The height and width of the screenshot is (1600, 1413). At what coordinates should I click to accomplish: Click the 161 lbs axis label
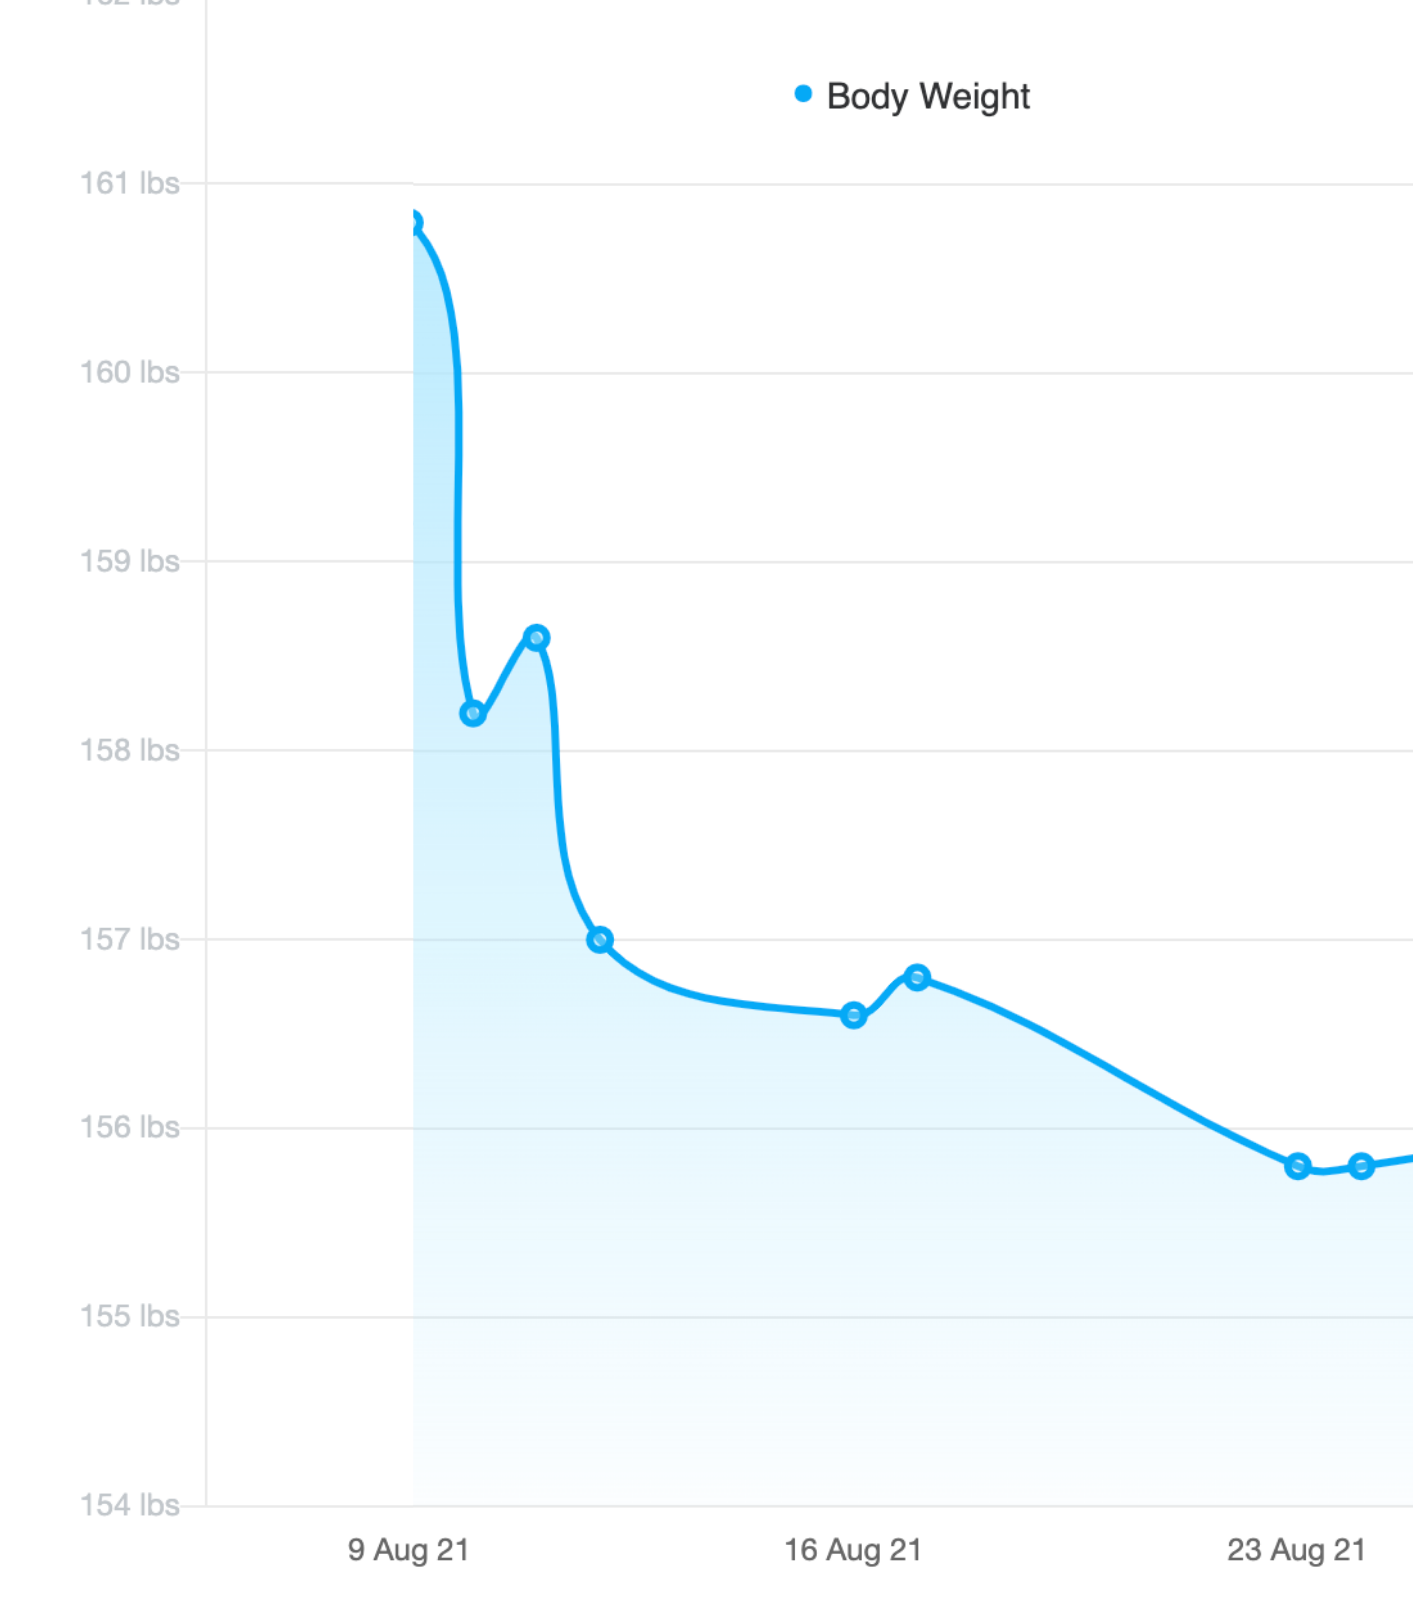tap(130, 183)
